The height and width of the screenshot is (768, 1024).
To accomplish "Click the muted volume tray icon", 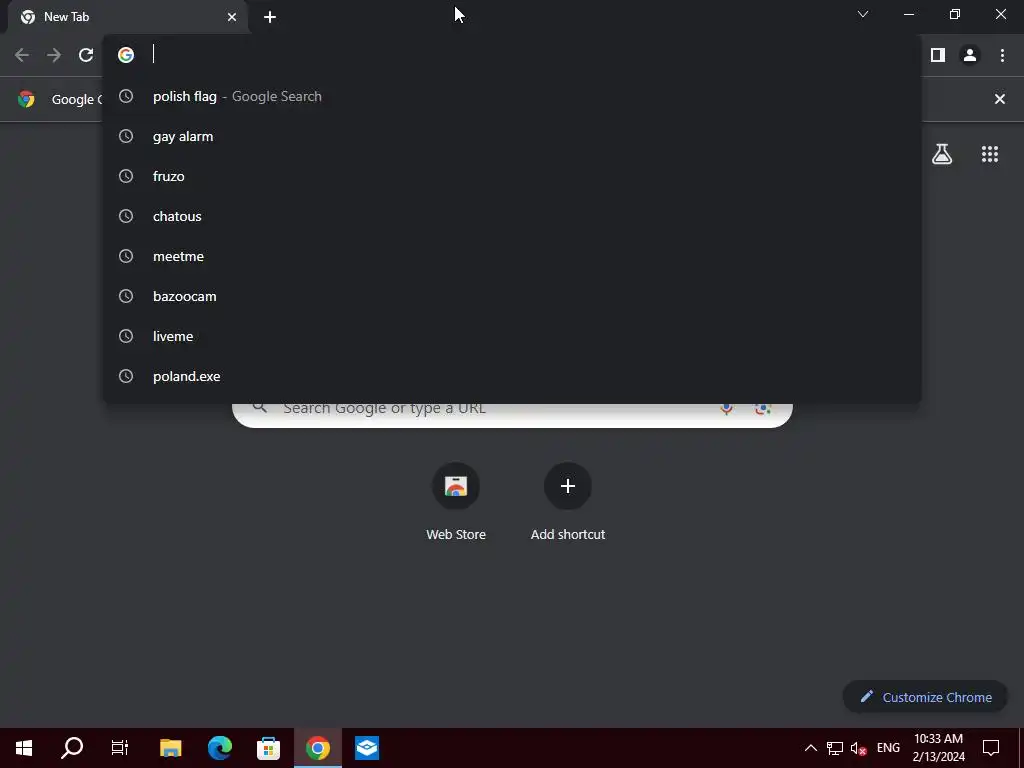I will (x=858, y=748).
